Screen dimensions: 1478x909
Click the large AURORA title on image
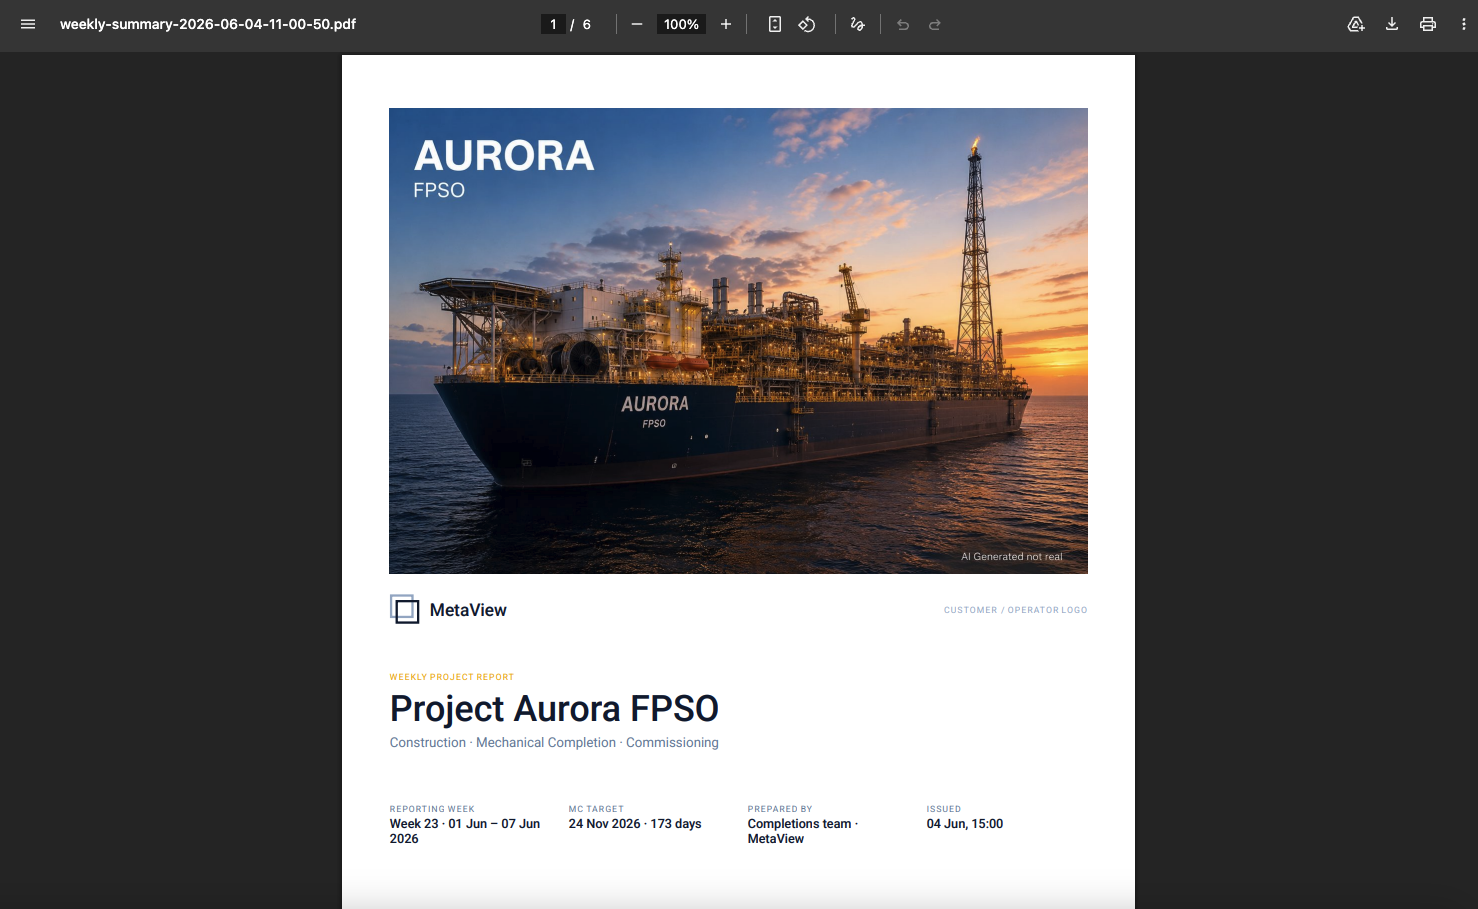[504, 156]
